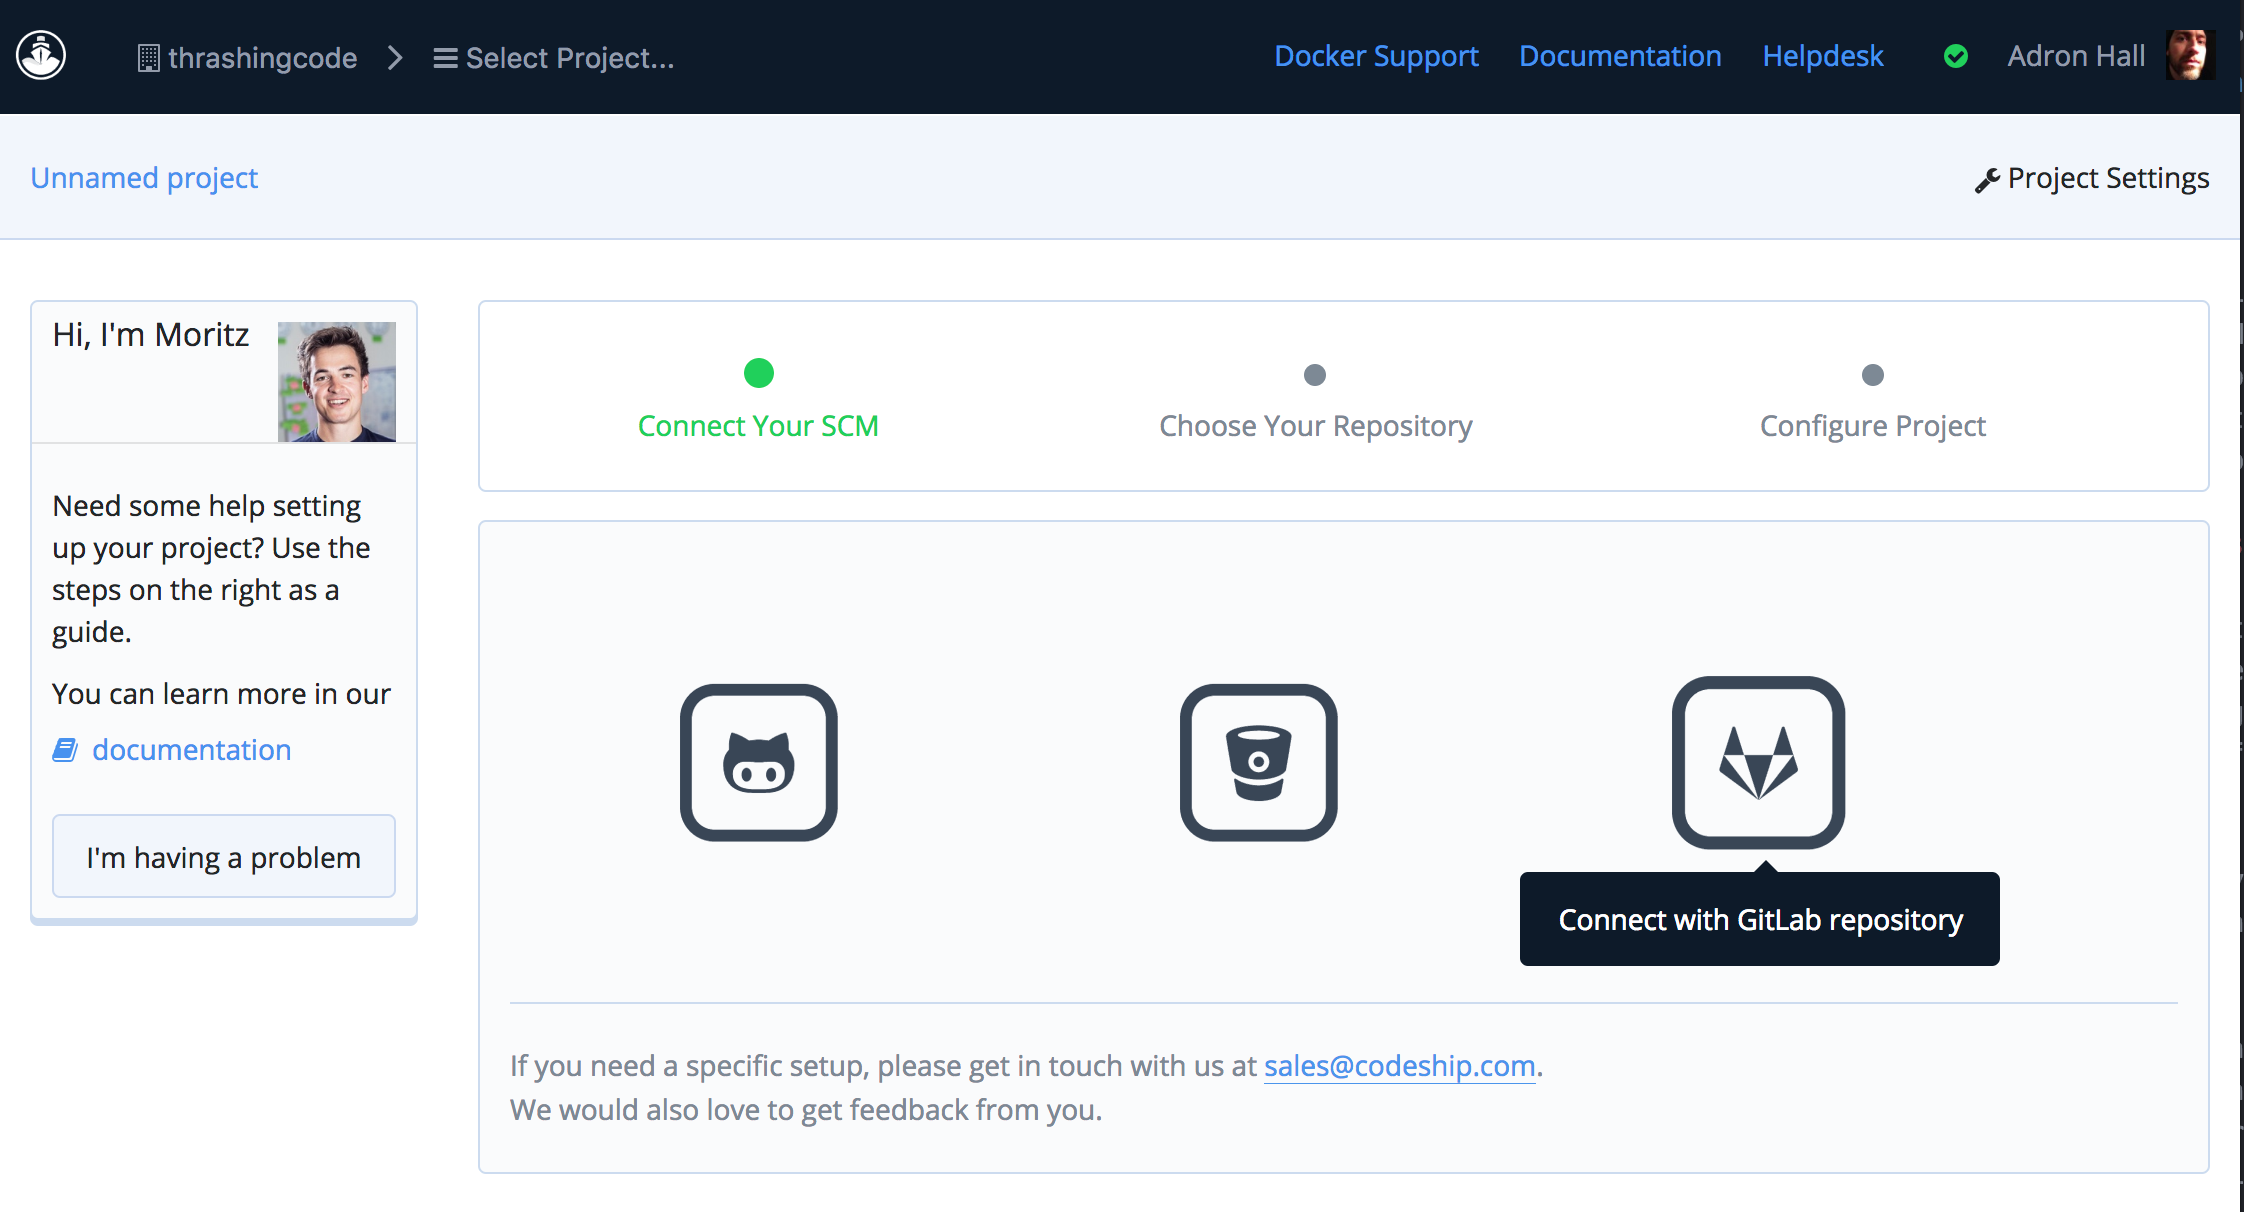Email sales@codeship.com link
2244x1212 pixels.
tap(1399, 1066)
